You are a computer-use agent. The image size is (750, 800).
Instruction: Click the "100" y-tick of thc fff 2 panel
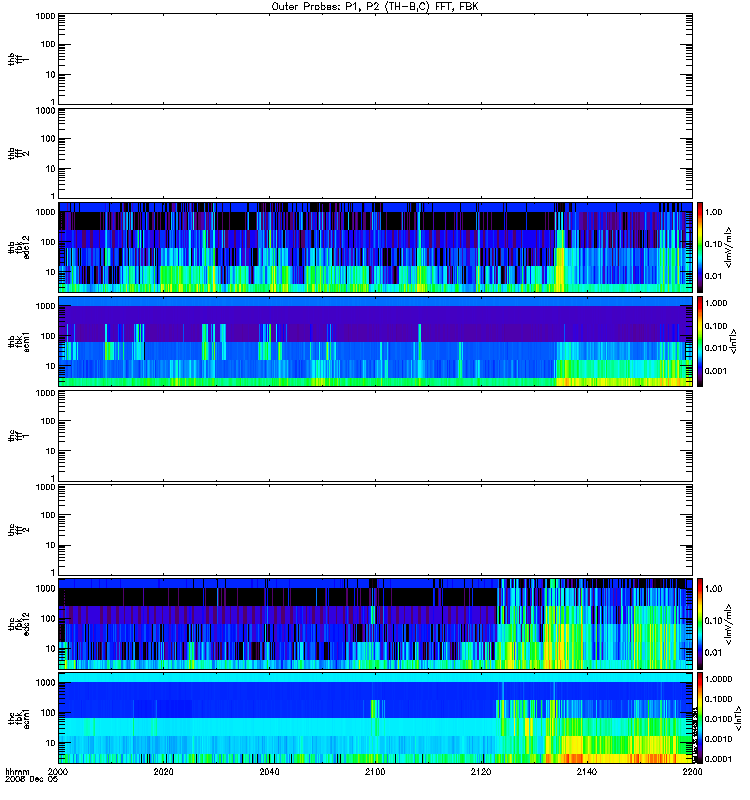point(48,515)
